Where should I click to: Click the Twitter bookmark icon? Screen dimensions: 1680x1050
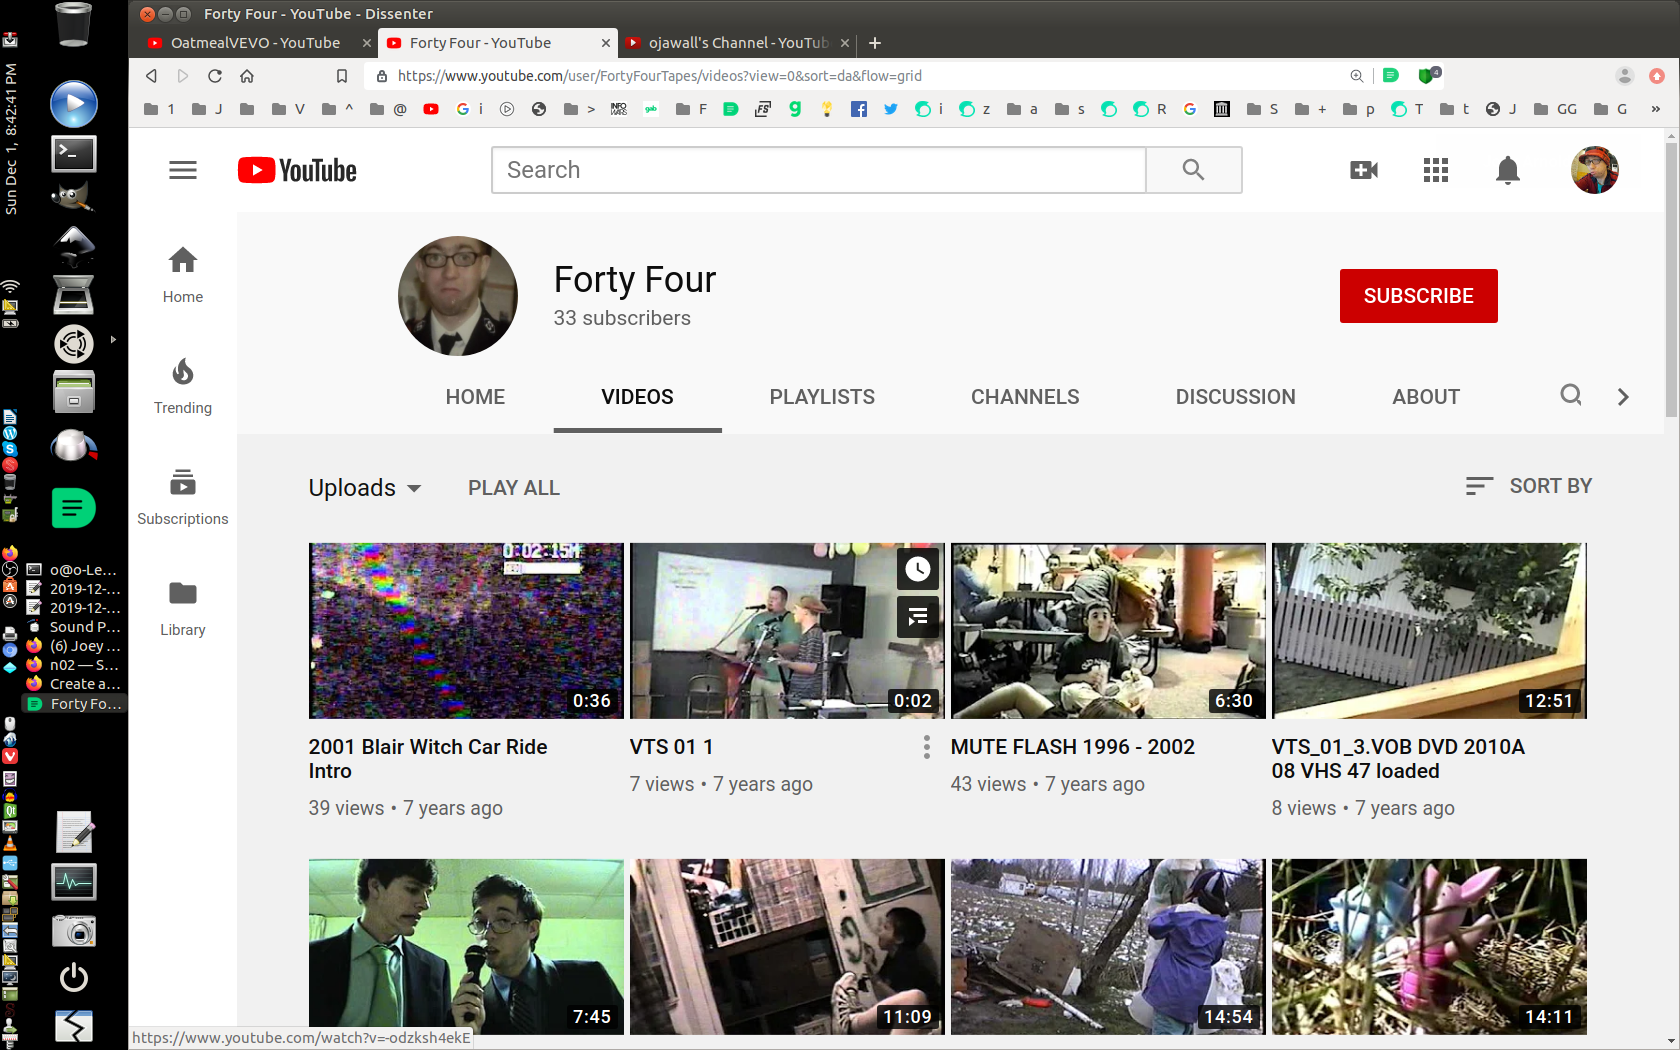pyautogui.click(x=891, y=109)
